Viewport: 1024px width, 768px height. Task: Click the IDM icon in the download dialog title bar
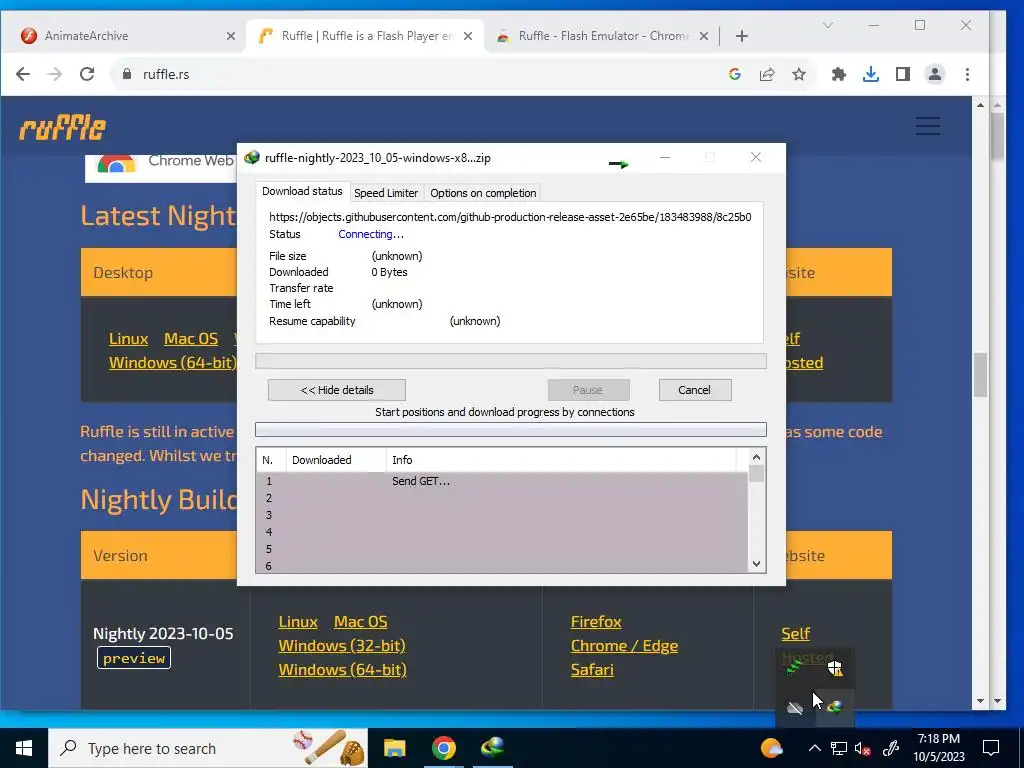click(x=251, y=157)
